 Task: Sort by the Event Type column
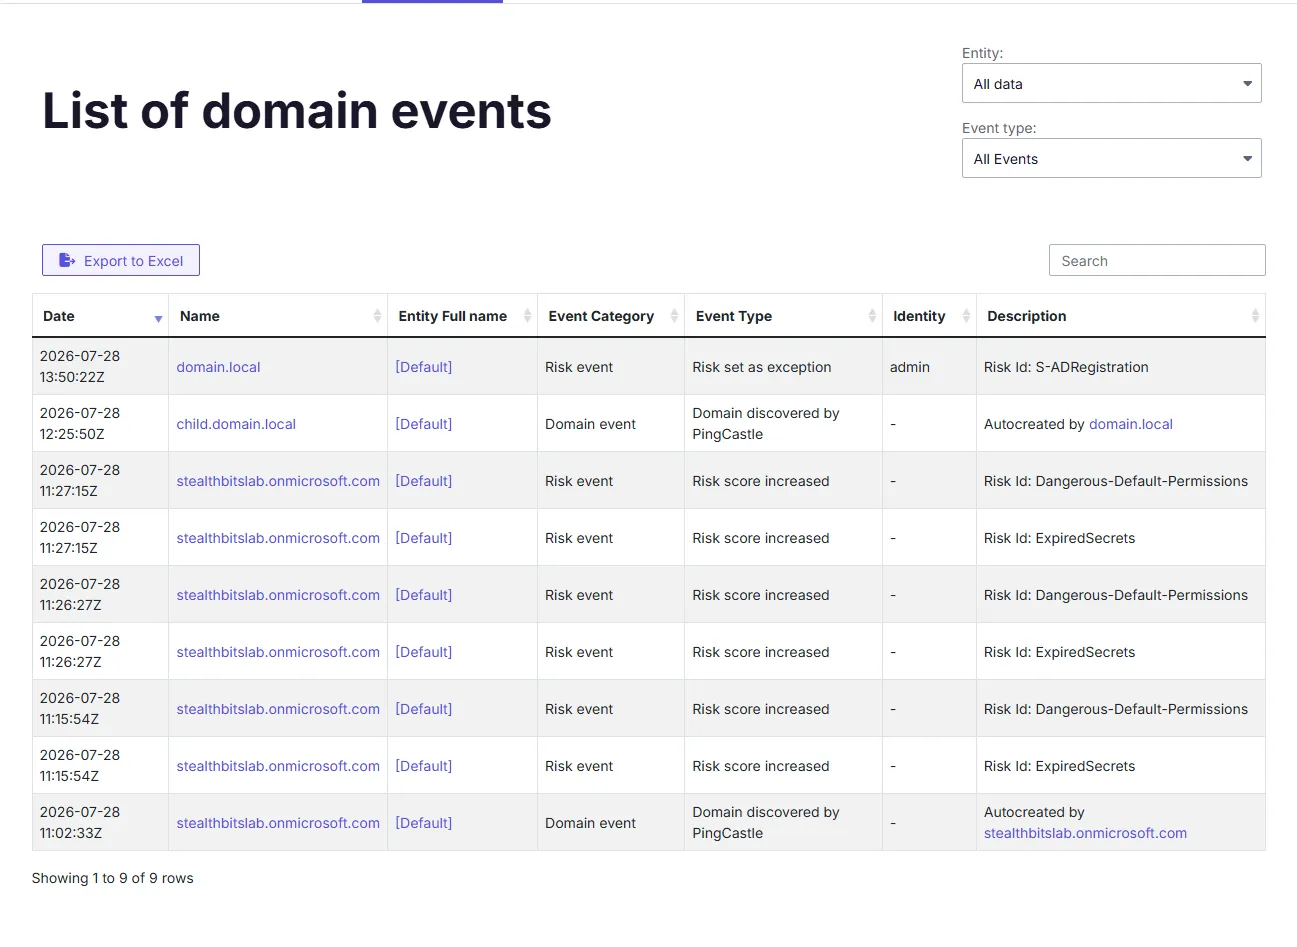[783, 316]
